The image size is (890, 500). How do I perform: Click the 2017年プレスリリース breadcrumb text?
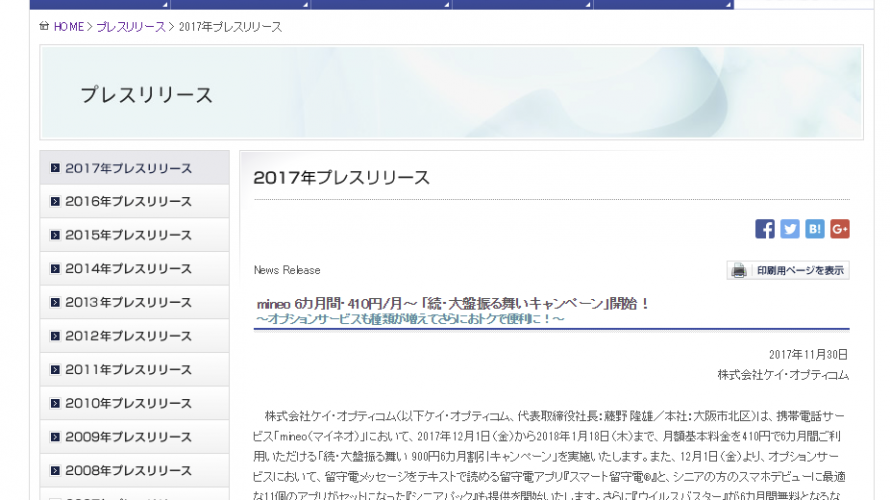(230, 27)
